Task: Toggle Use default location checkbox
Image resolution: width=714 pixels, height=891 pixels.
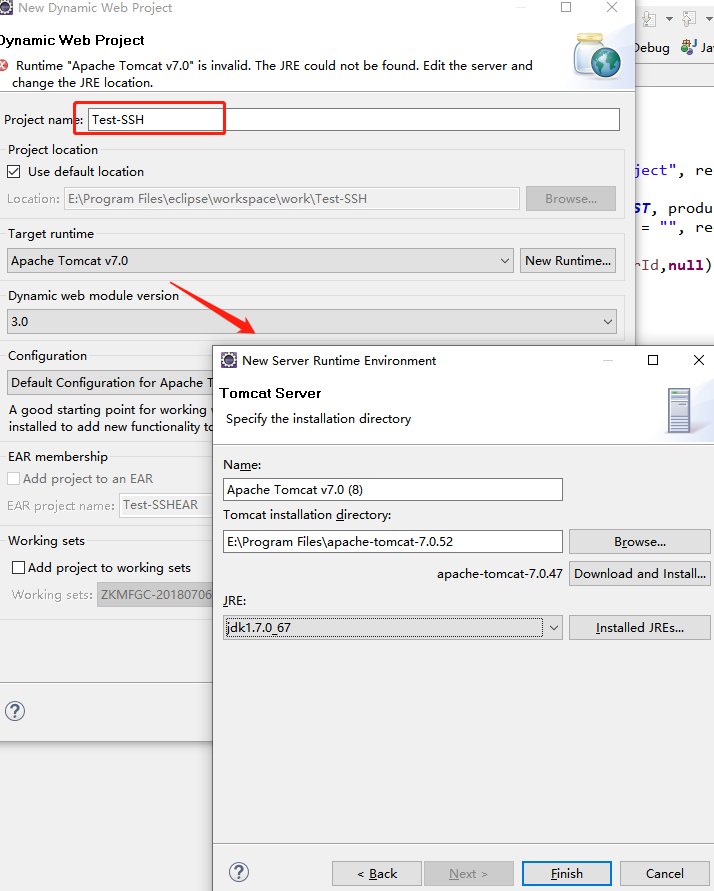Action: 14,172
